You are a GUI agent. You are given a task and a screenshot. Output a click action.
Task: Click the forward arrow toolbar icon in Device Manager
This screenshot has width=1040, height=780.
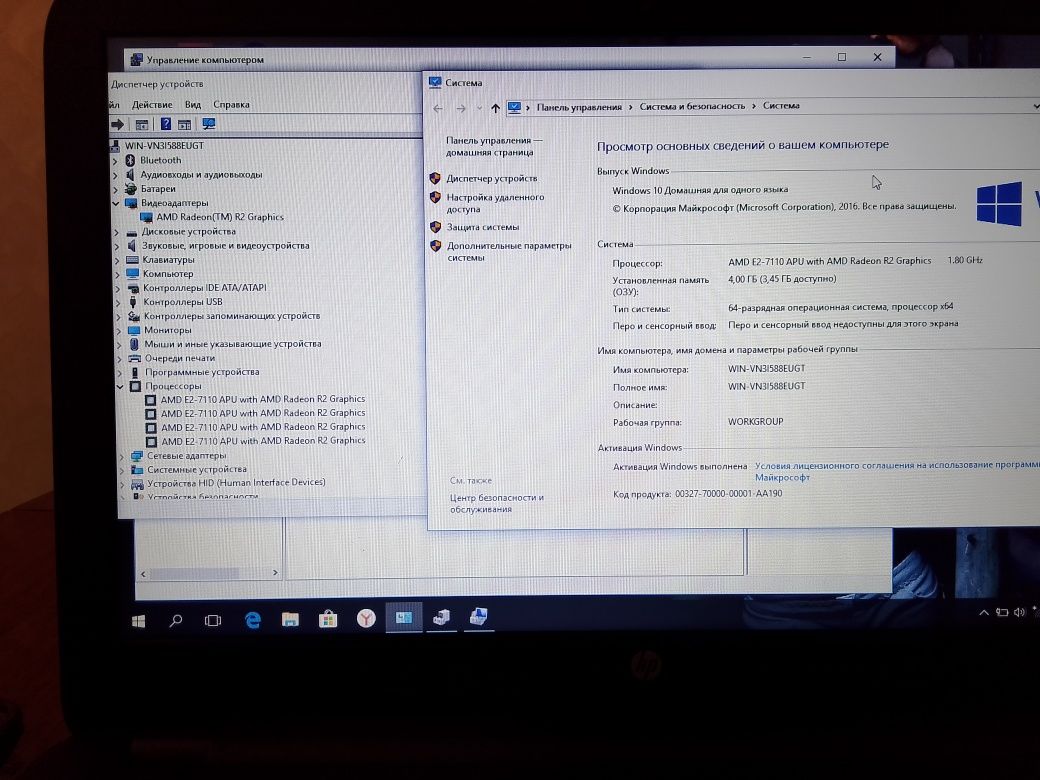118,124
